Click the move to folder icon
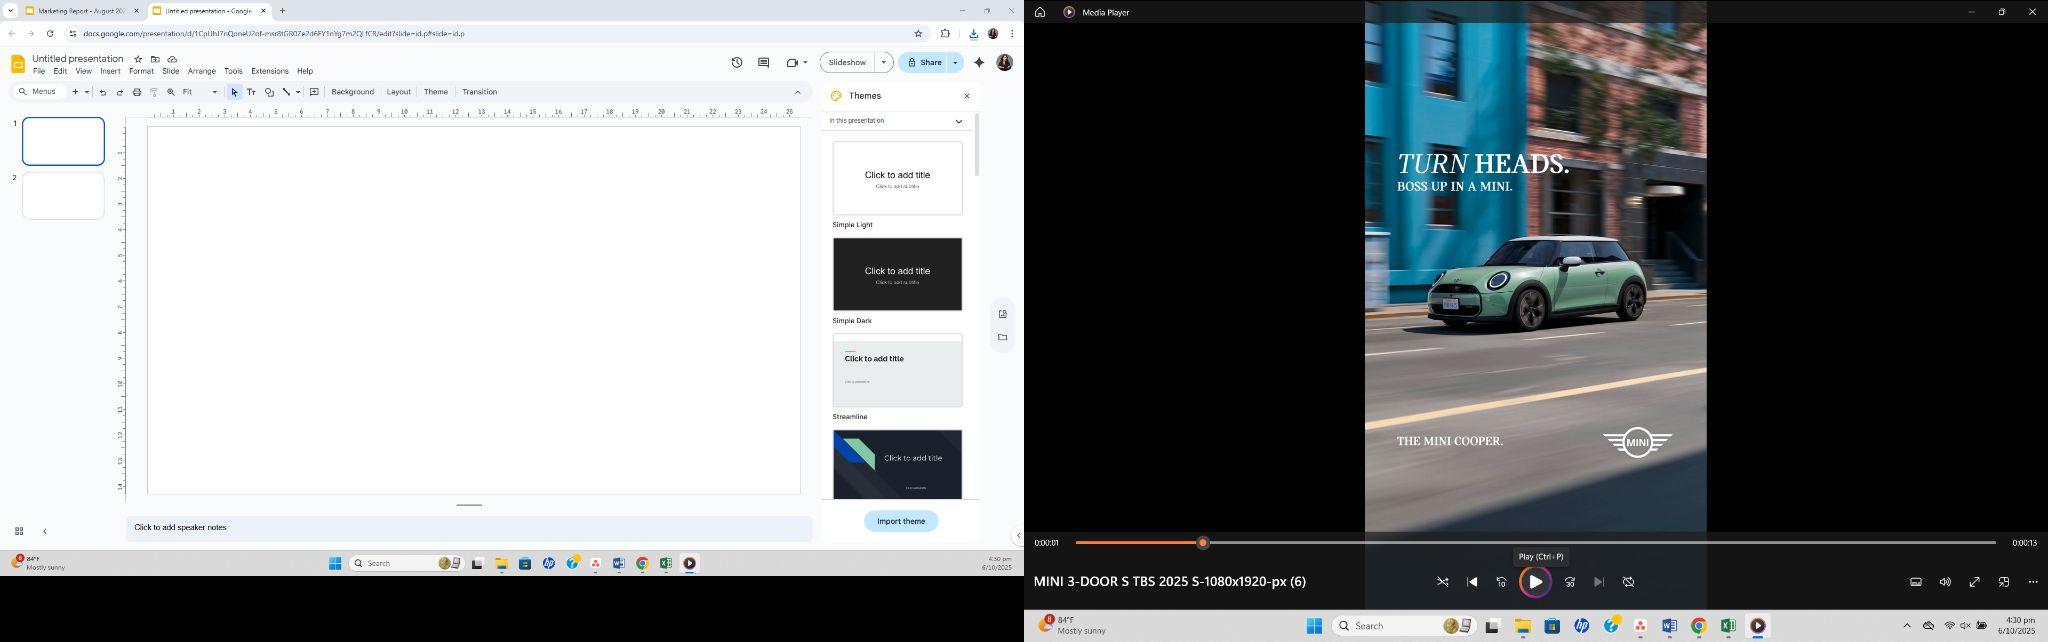Viewport: 2048px width, 642px height. pyautogui.click(x=155, y=59)
